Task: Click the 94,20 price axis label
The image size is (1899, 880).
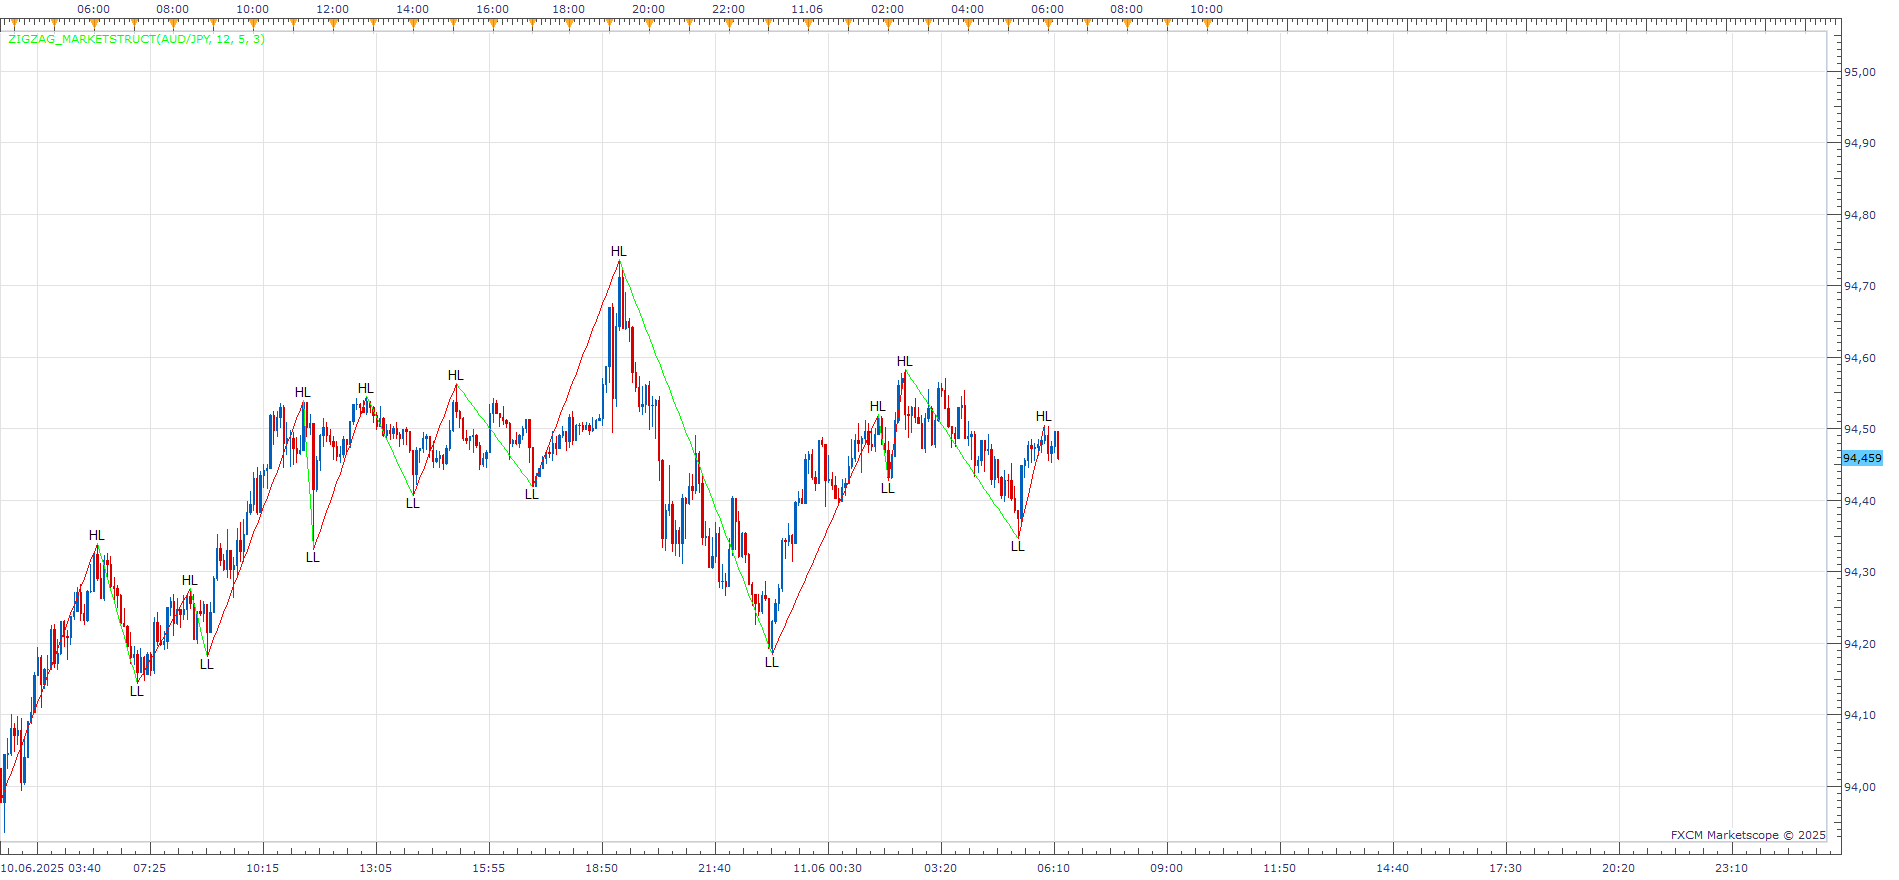Action: [x=1859, y=644]
